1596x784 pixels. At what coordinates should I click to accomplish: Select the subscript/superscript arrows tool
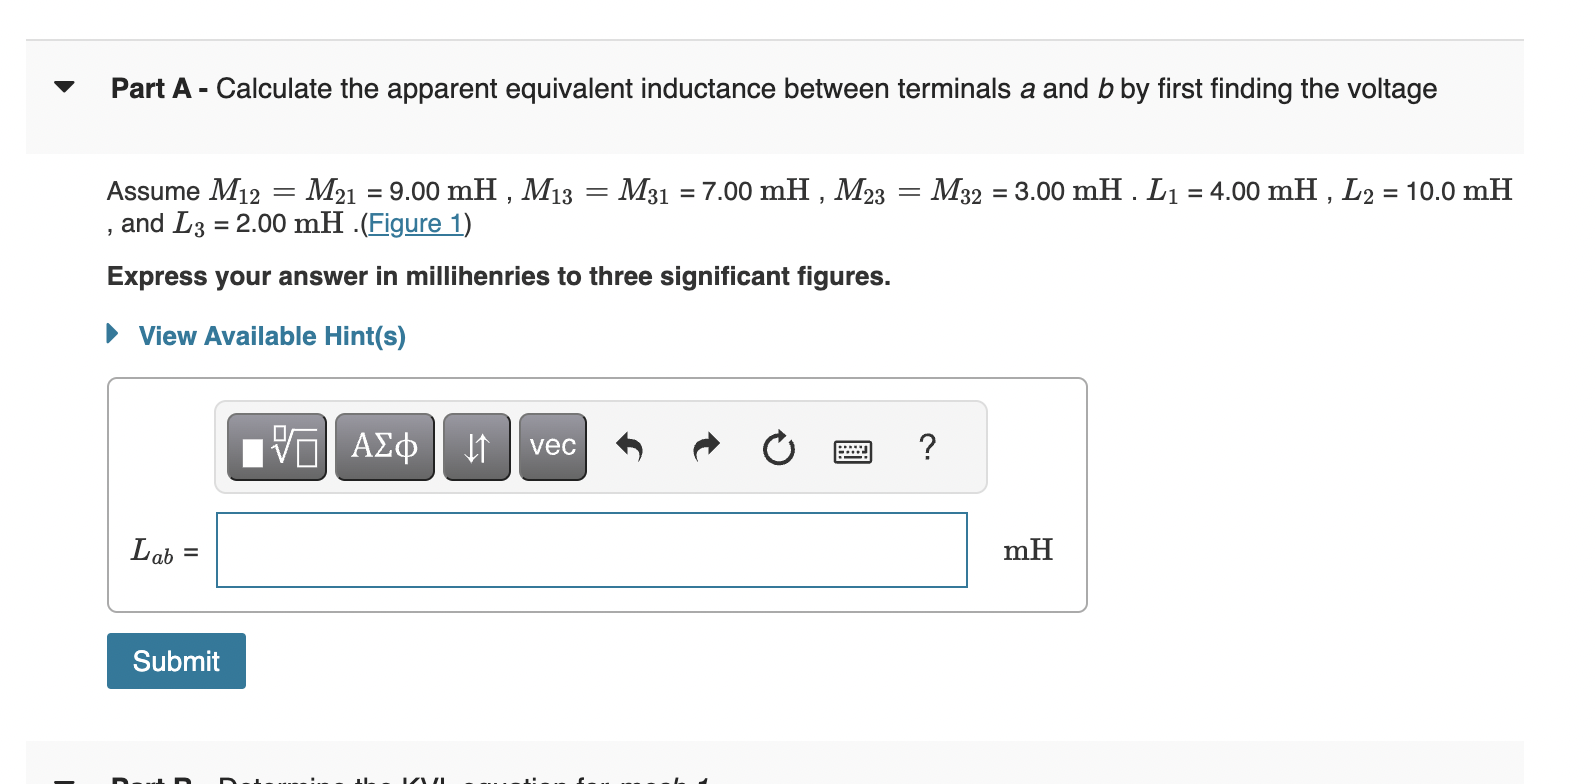point(476,447)
